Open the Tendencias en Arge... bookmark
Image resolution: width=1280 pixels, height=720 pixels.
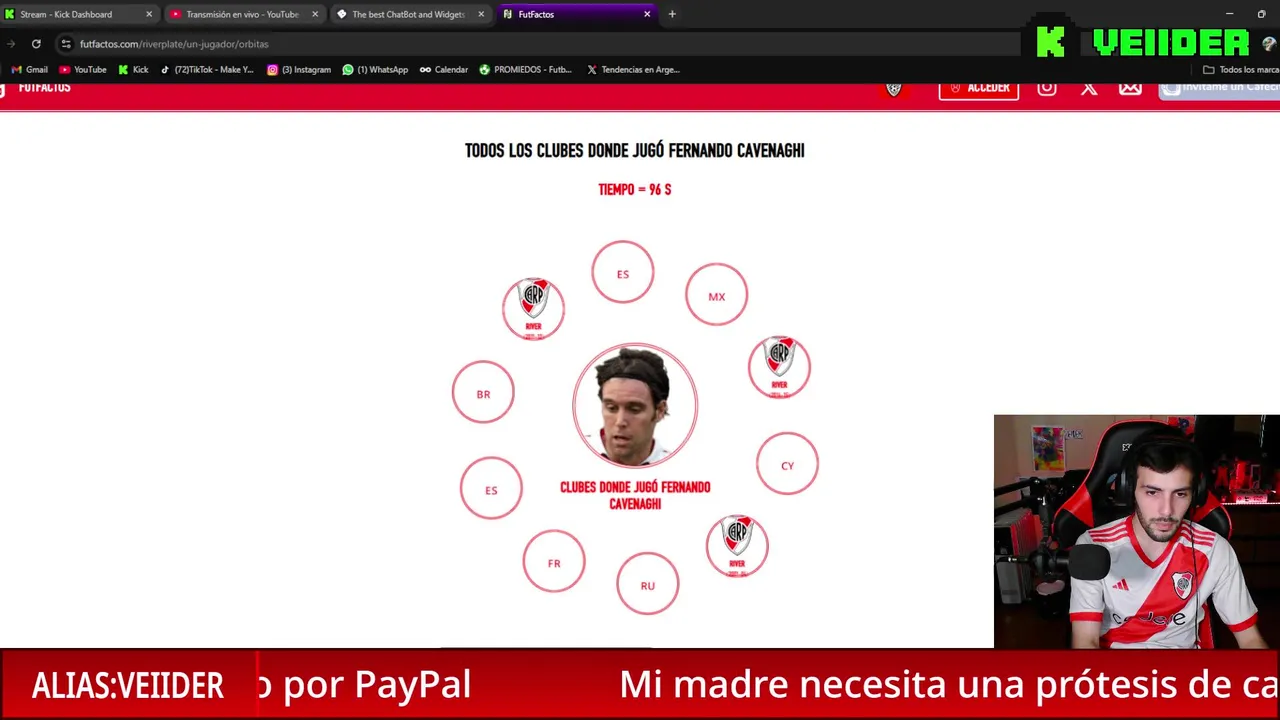pyautogui.click(x=633, y=70)
